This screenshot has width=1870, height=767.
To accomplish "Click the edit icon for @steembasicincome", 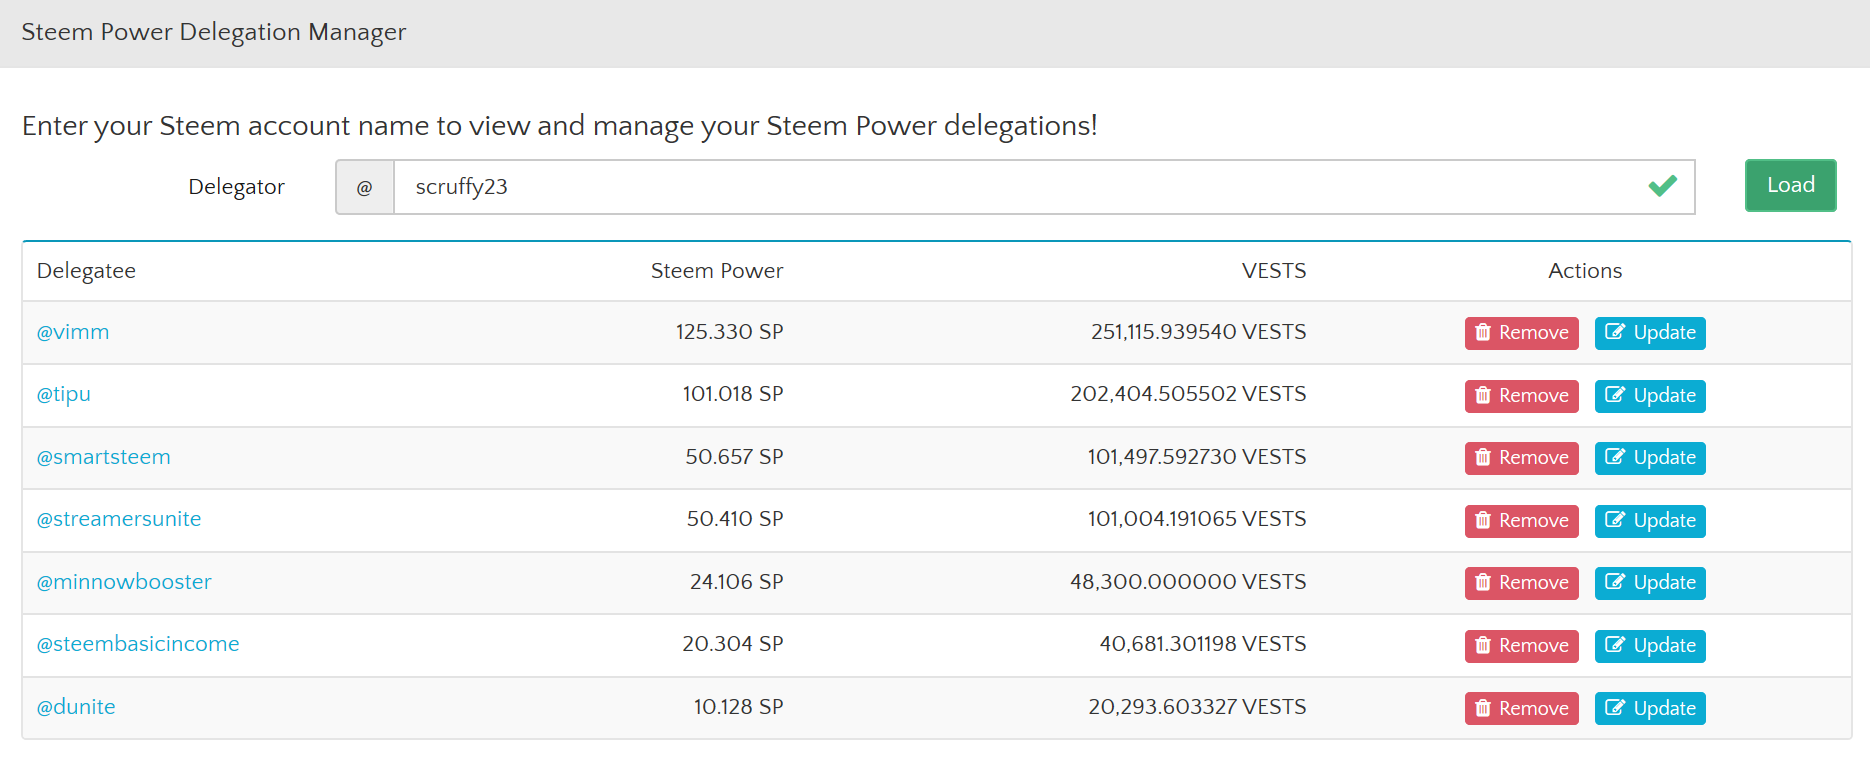I will click(x=1614, y=645).
